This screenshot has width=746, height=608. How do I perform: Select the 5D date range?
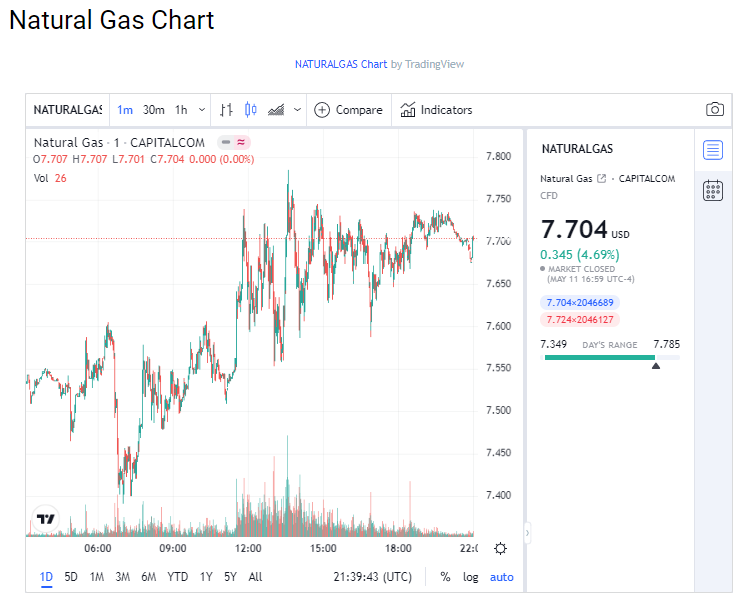pos(71,577)
